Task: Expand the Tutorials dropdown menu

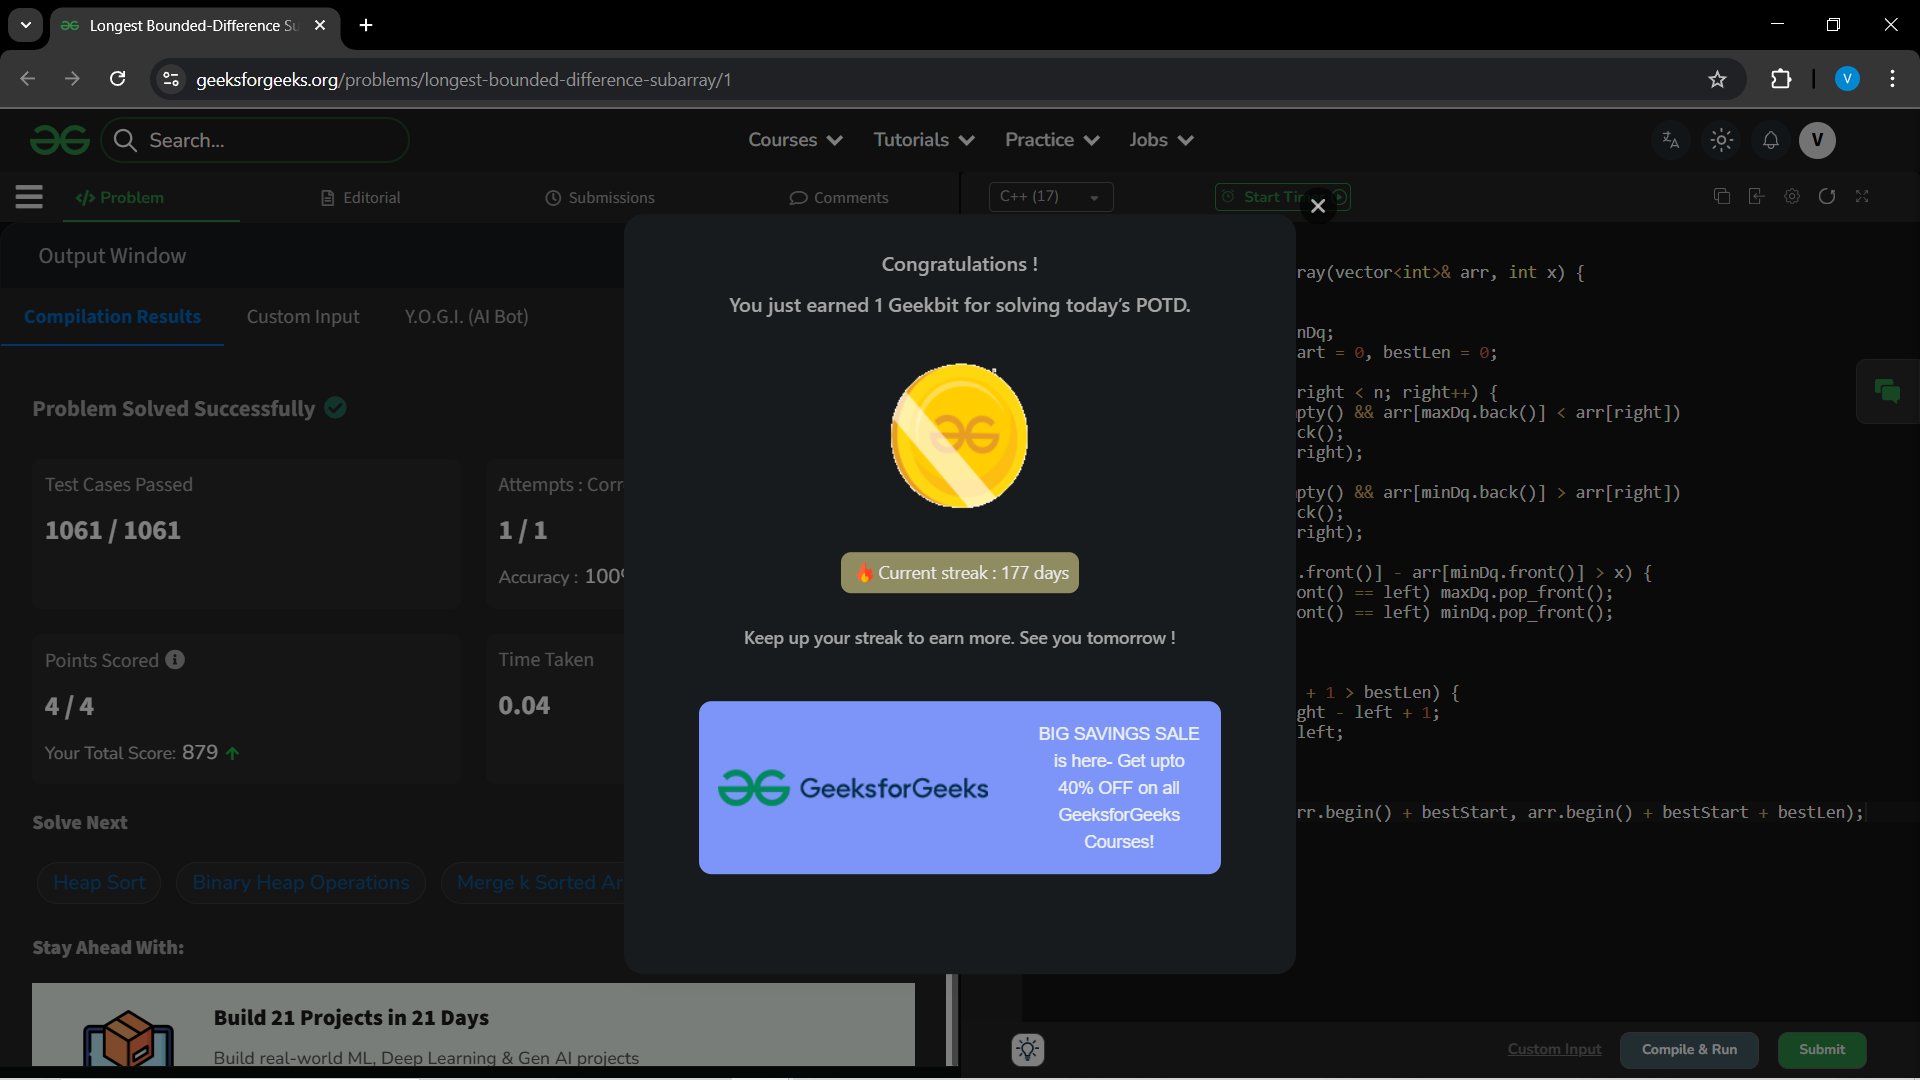Action: pos(923,140)
